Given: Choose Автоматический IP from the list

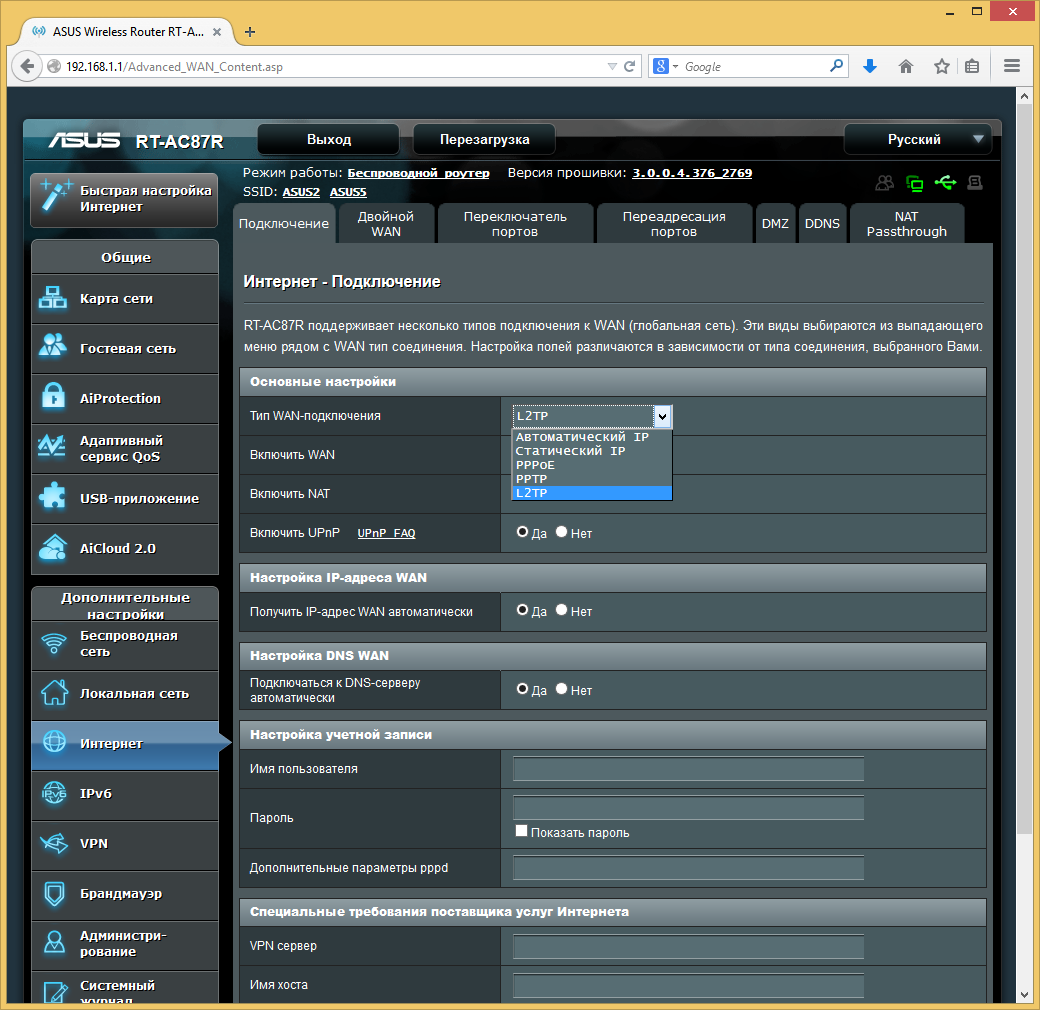Looking at the screenshot, I should tap(592, 437).
